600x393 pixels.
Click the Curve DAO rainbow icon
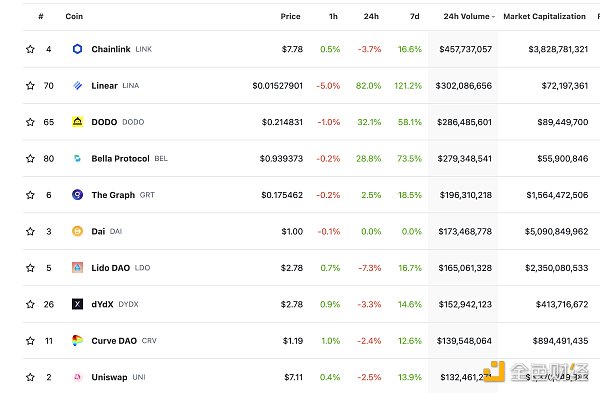click(x=77, y=341)
